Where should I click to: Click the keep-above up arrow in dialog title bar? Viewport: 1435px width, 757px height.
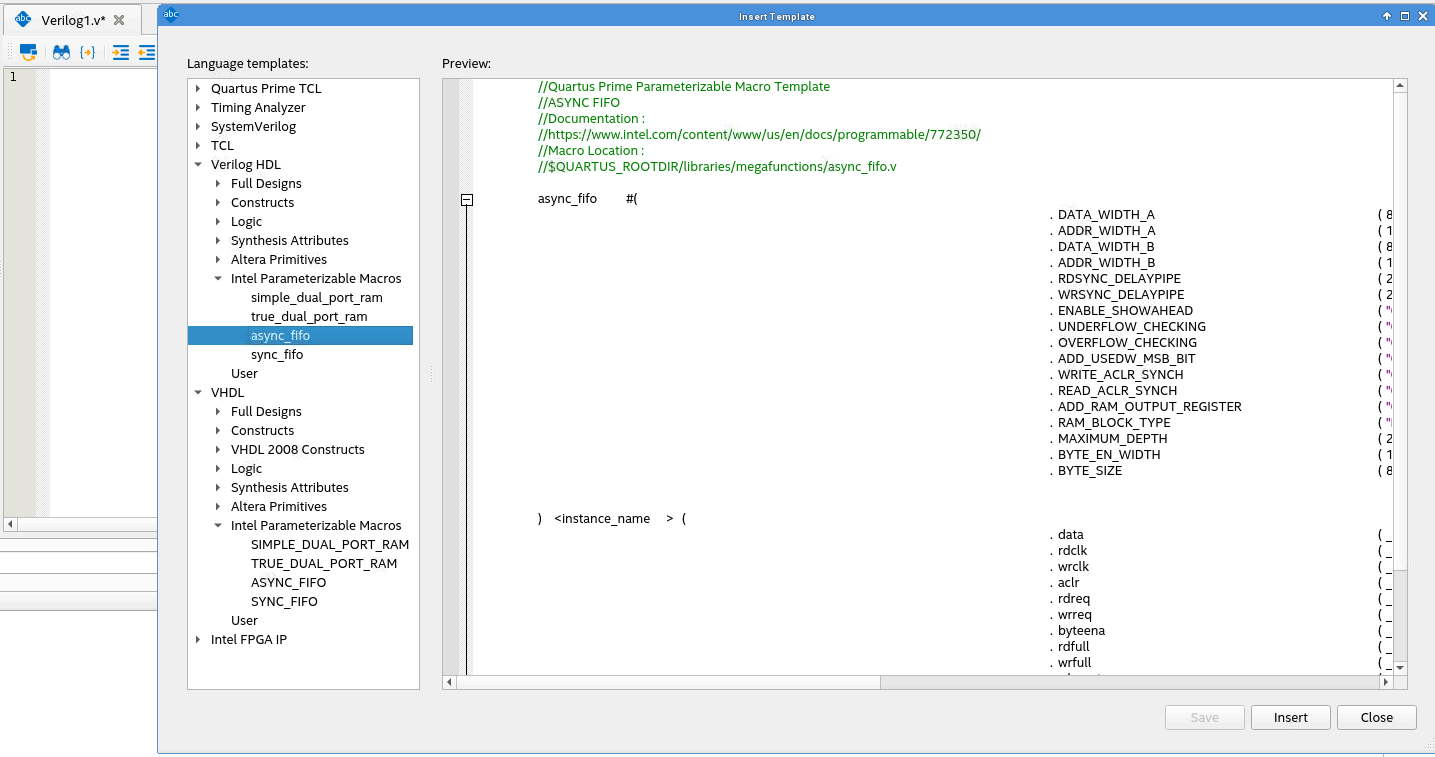pyautogui.click(x=1387, y=16)
